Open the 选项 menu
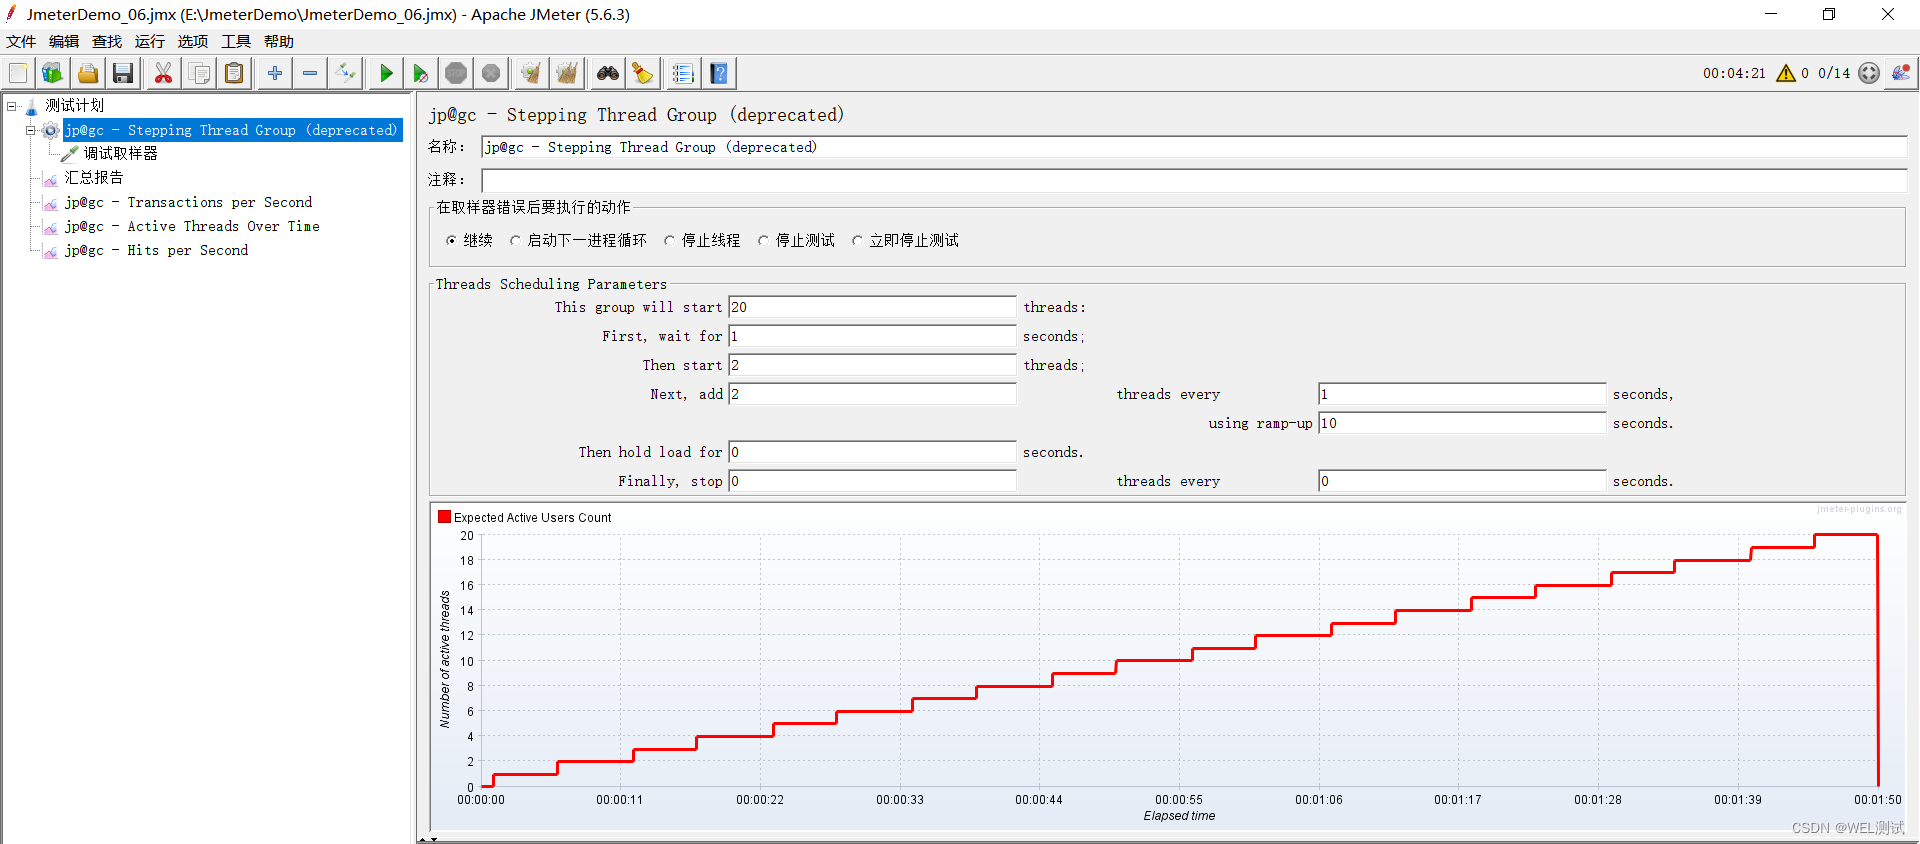The width and height of the screenshot is (1920, 844). tap(193, 41)
